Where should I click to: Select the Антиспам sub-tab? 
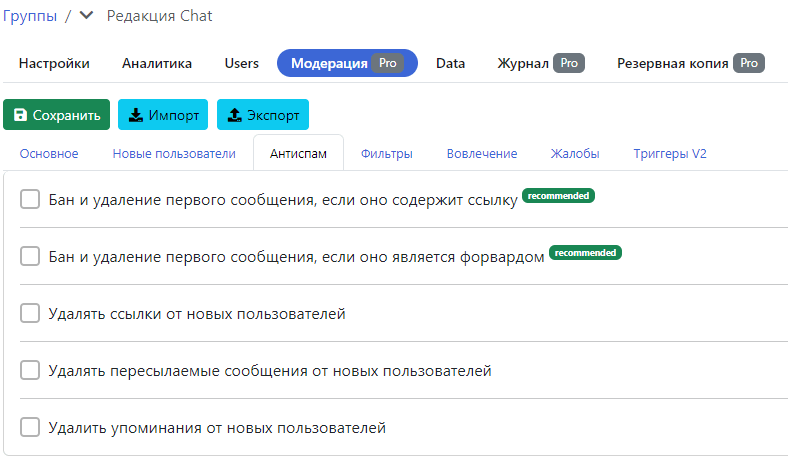point(299,153)
